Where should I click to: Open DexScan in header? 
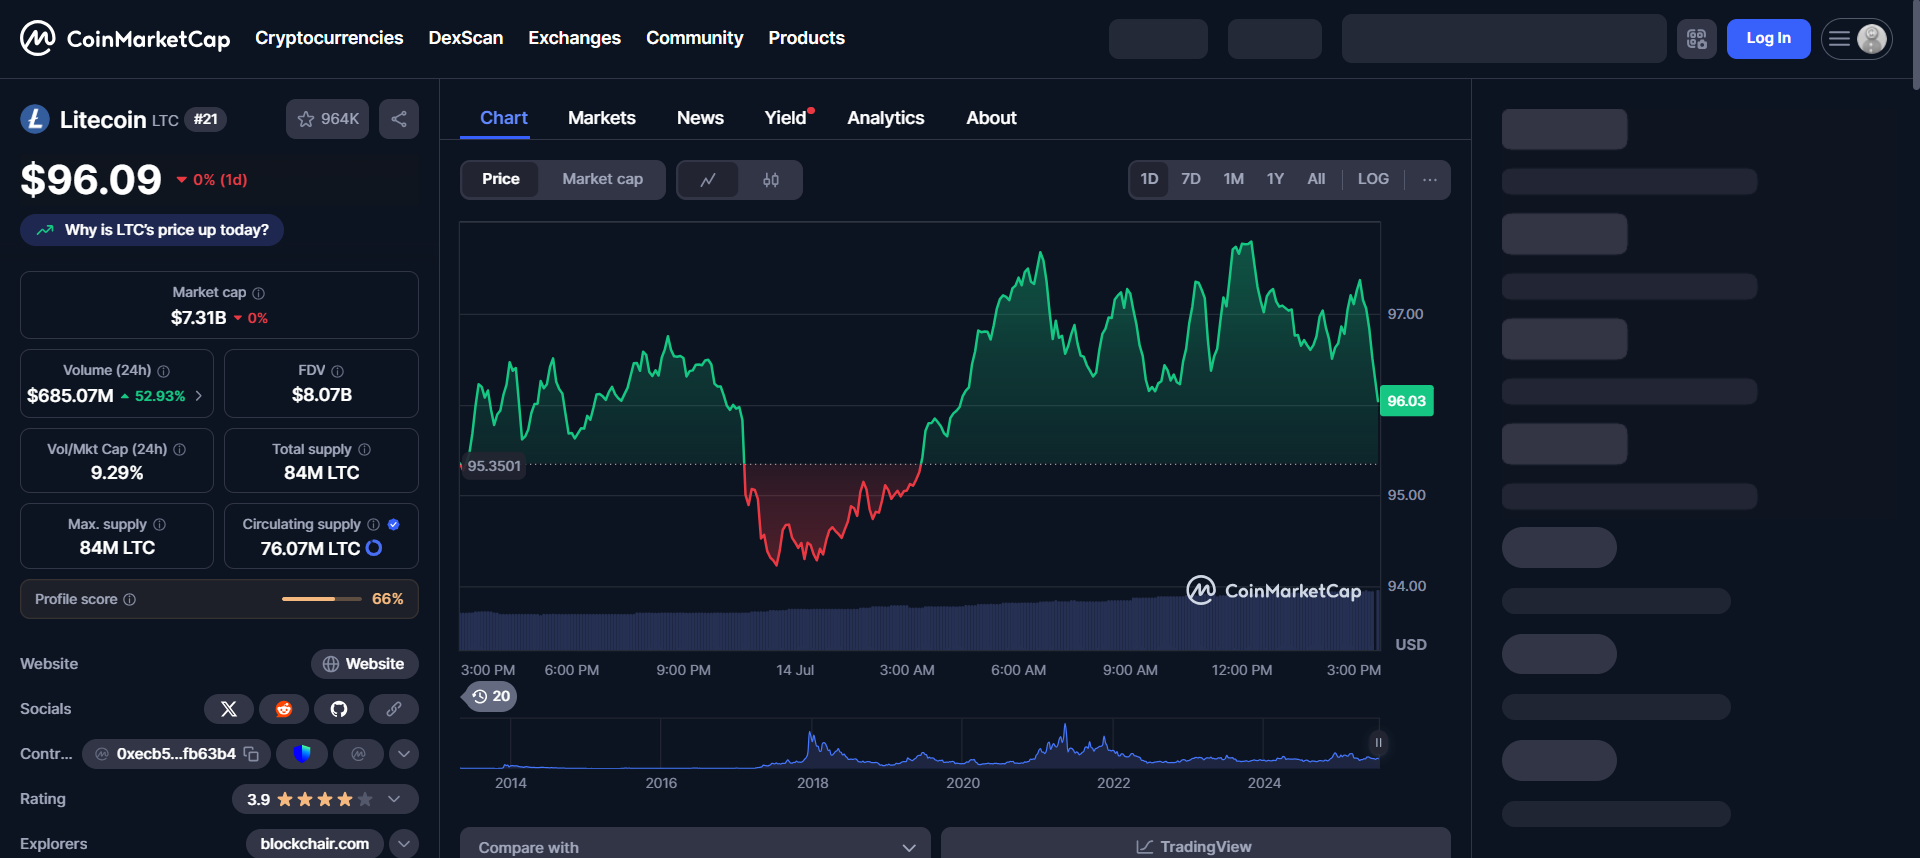(466, 38)
